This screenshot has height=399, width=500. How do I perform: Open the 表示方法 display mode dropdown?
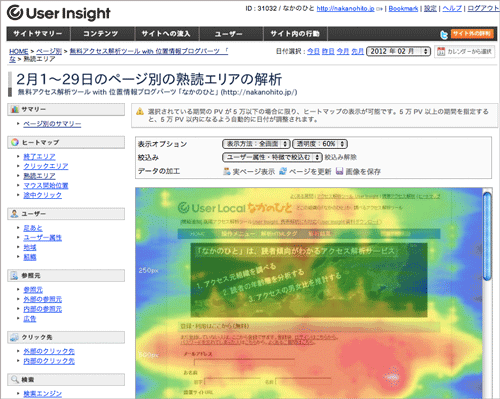point(256,144)
